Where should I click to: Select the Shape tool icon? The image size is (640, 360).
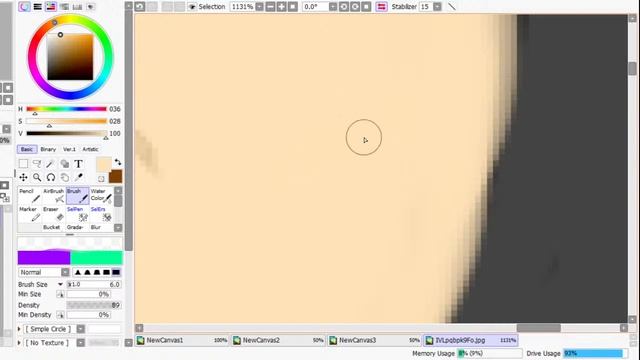64,164
